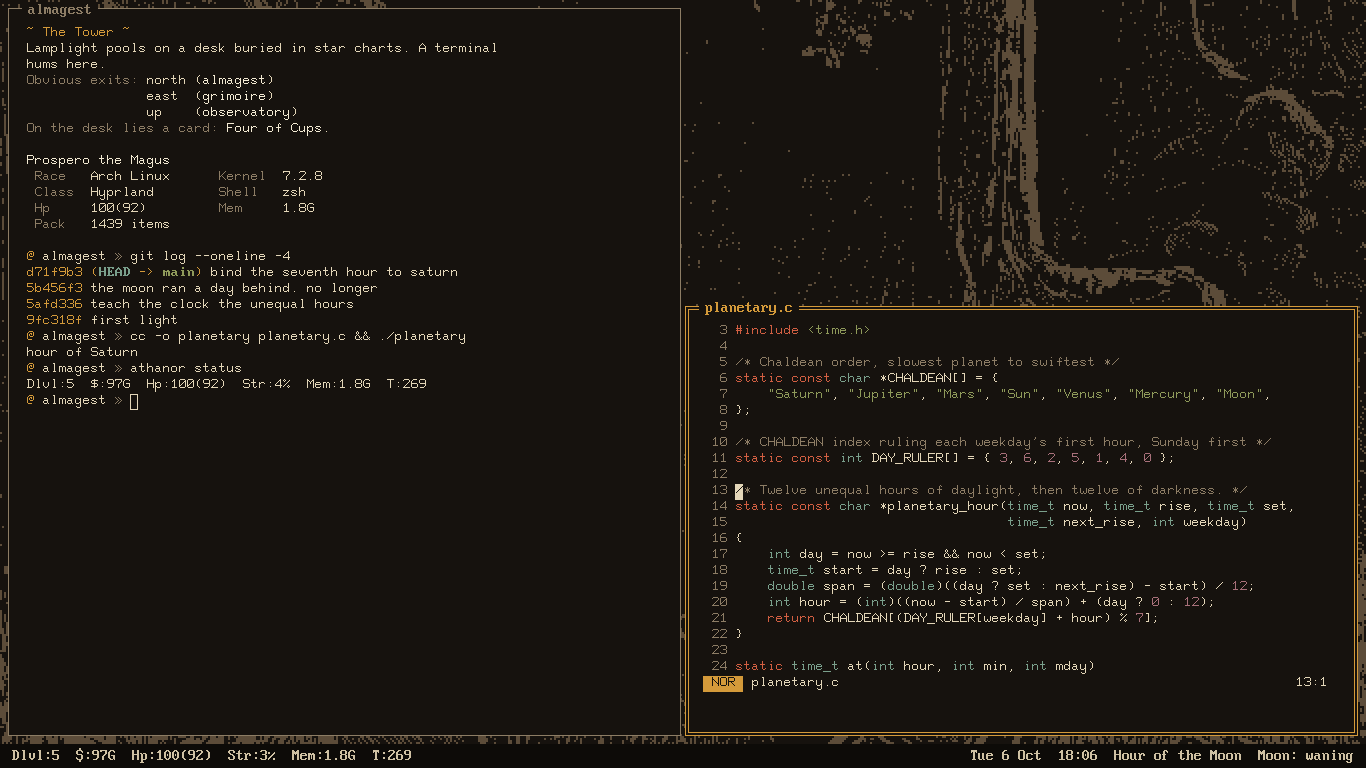Viewport: 1366px width, 768px height.
Task: Click planetary.c filename in editor statusline
Action: click(x=795, y=682)
